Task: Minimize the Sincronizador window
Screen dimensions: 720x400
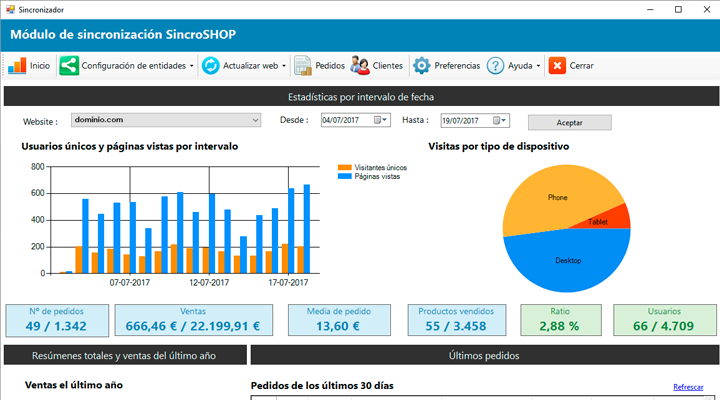Action: click(x=650, y=9)
